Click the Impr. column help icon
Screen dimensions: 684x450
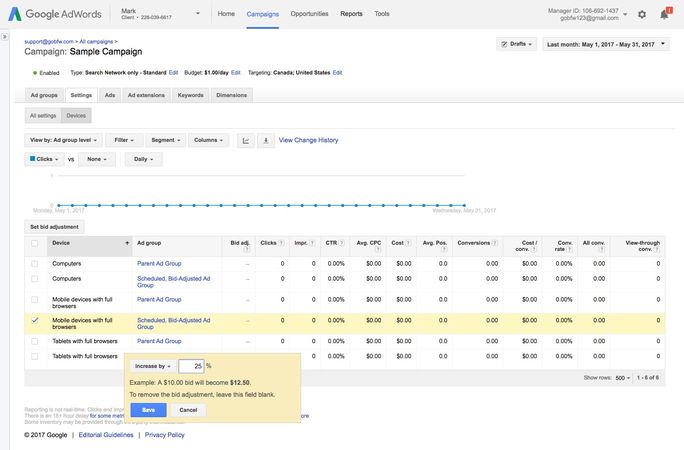[x=312, y=243]
